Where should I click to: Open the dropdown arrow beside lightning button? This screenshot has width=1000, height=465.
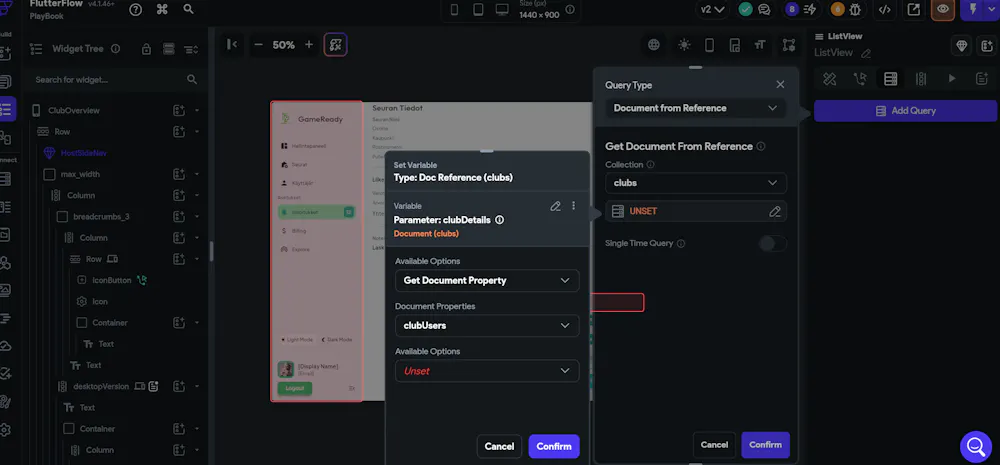click(992, 10)
